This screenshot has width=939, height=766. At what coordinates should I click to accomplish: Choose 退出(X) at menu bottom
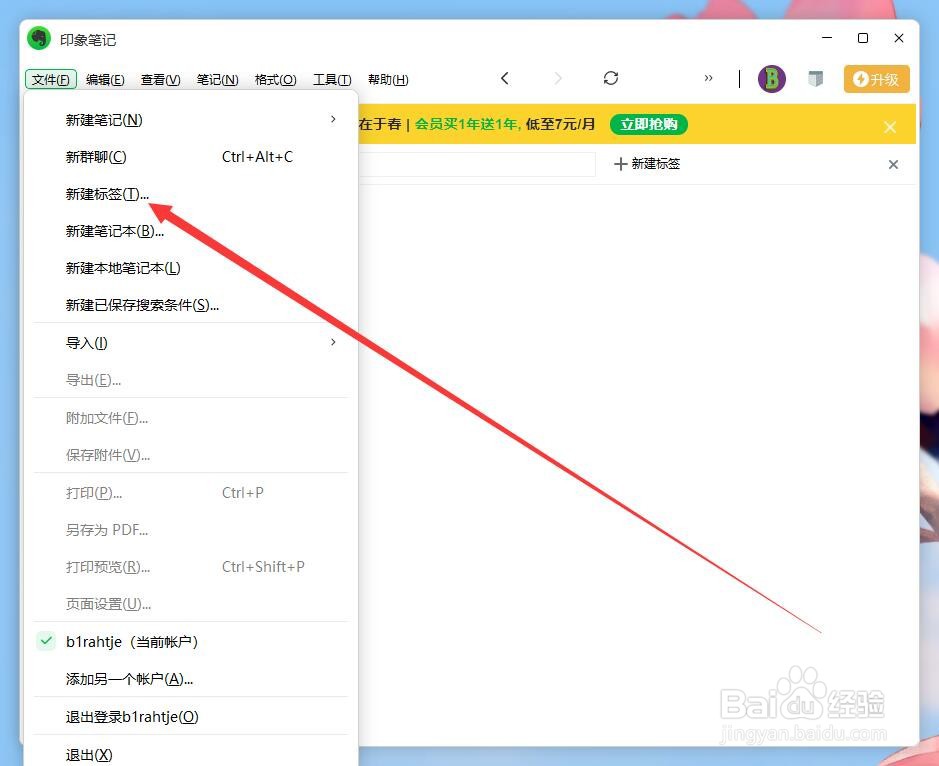190,754
